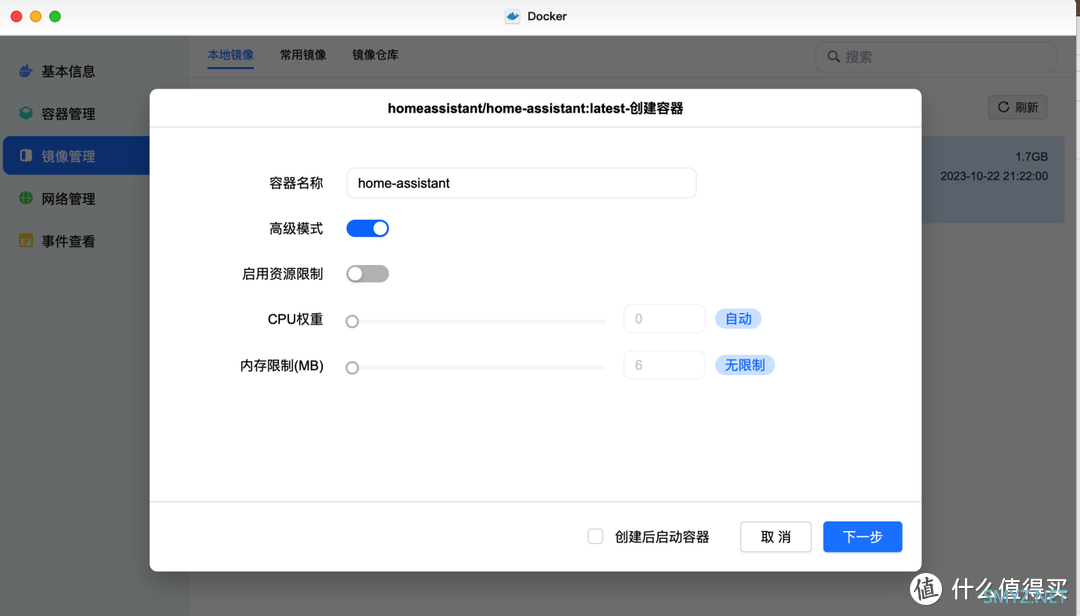The width and height of the screenshot is (1080, 616).
Task: Turn off the 高级模式 switch
Action: click(367, 228)
